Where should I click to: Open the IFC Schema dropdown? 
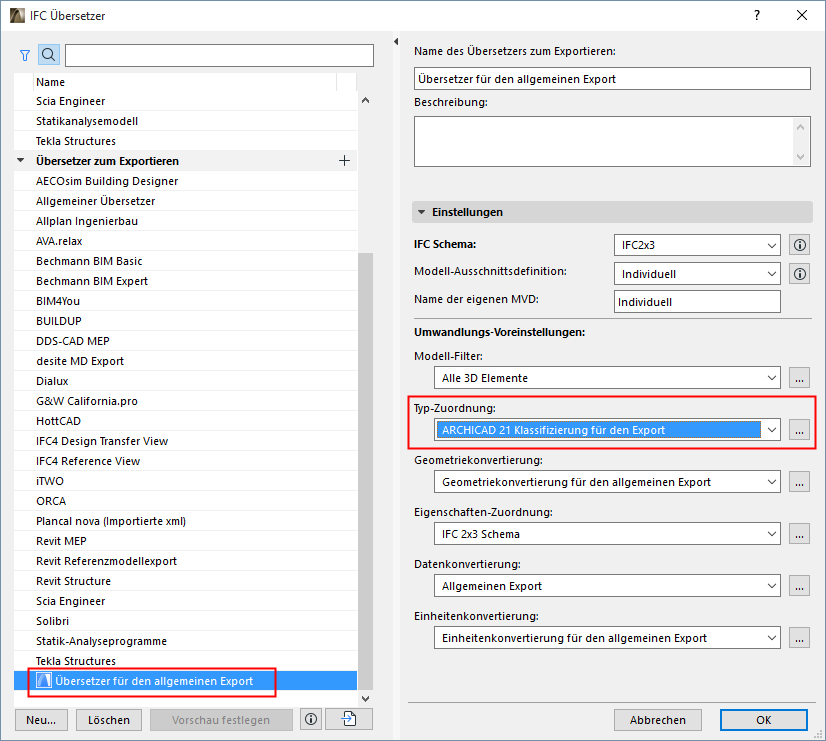click(x=697, y=245)
